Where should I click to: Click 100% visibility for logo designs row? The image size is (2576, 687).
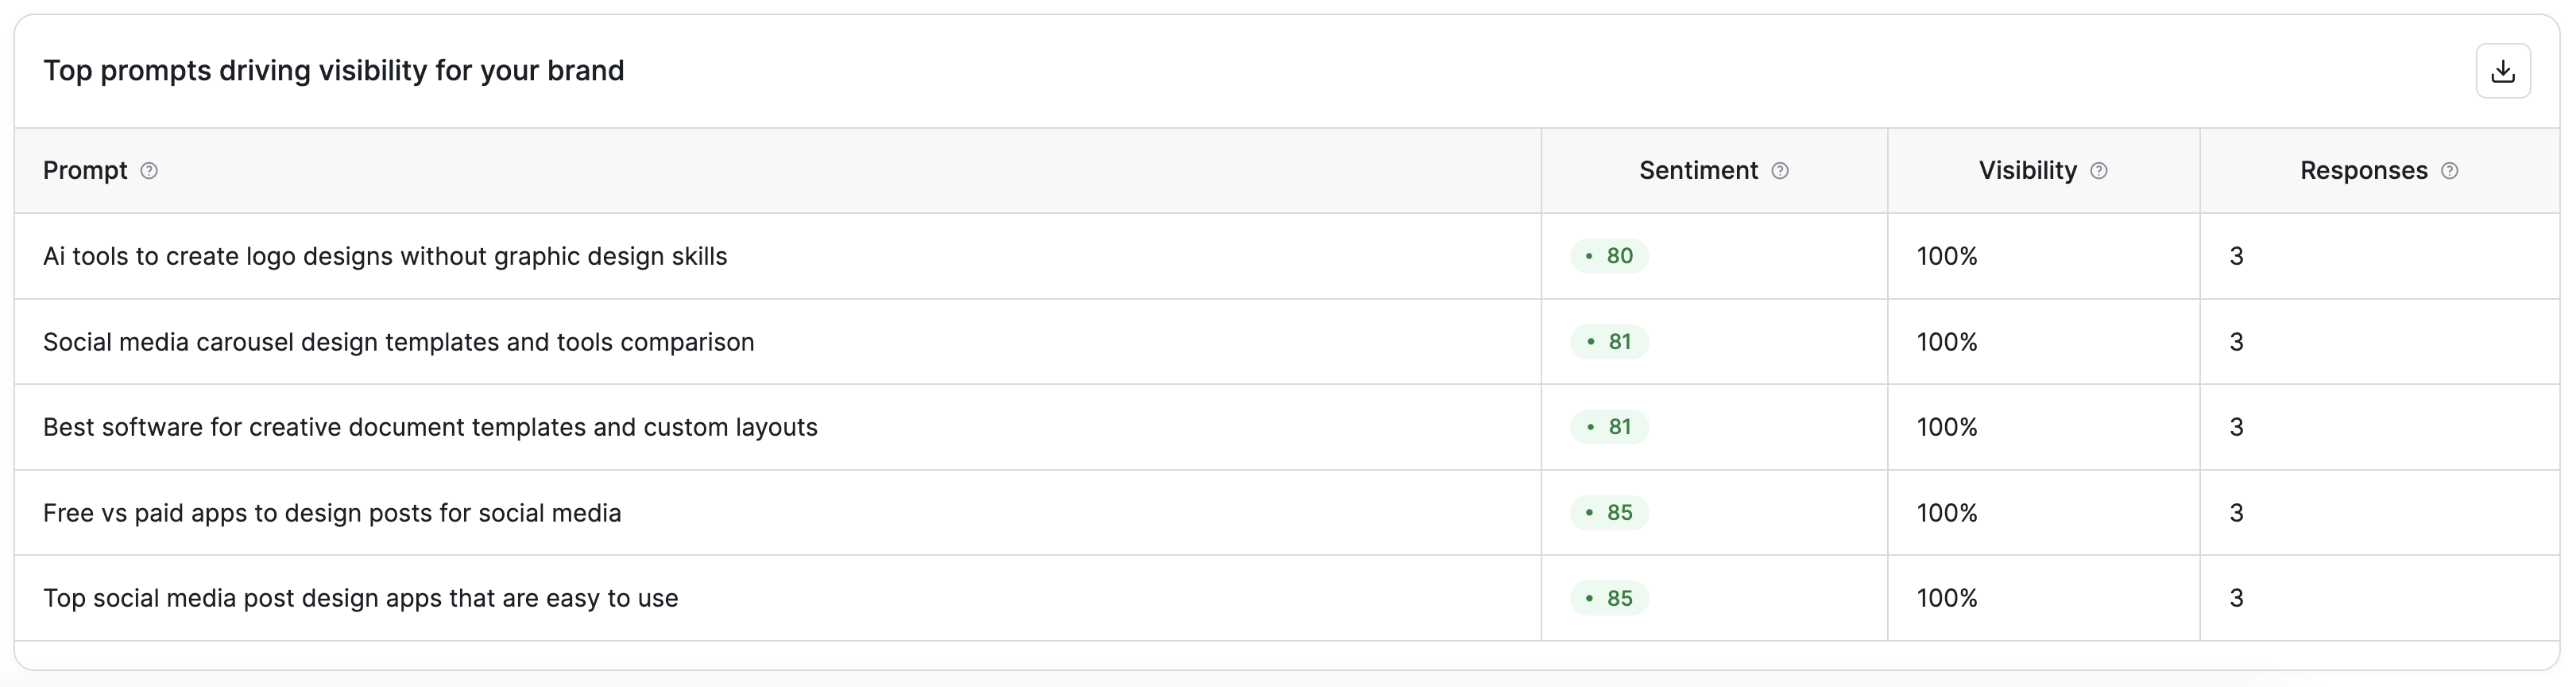1946,256
